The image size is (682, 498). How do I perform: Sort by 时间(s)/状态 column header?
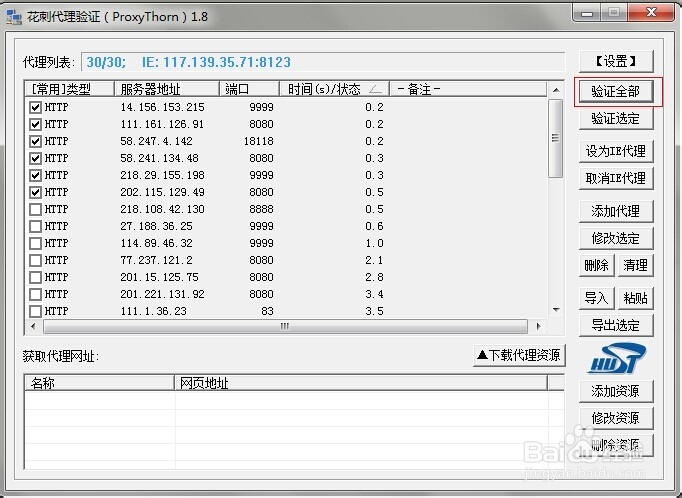point(334,89)
